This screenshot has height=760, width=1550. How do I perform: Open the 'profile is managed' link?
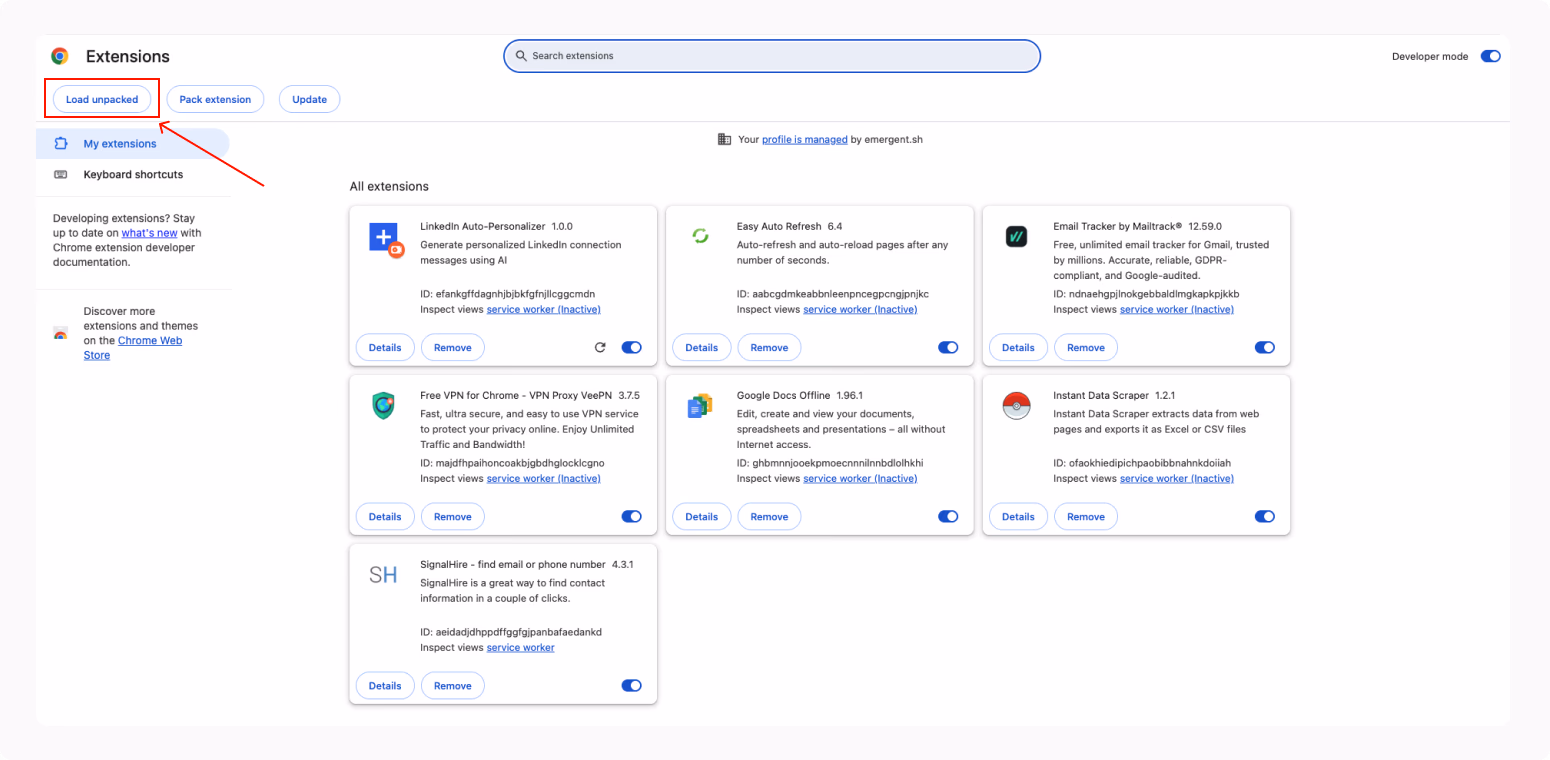pyautogui.click(x=805, y=139)
